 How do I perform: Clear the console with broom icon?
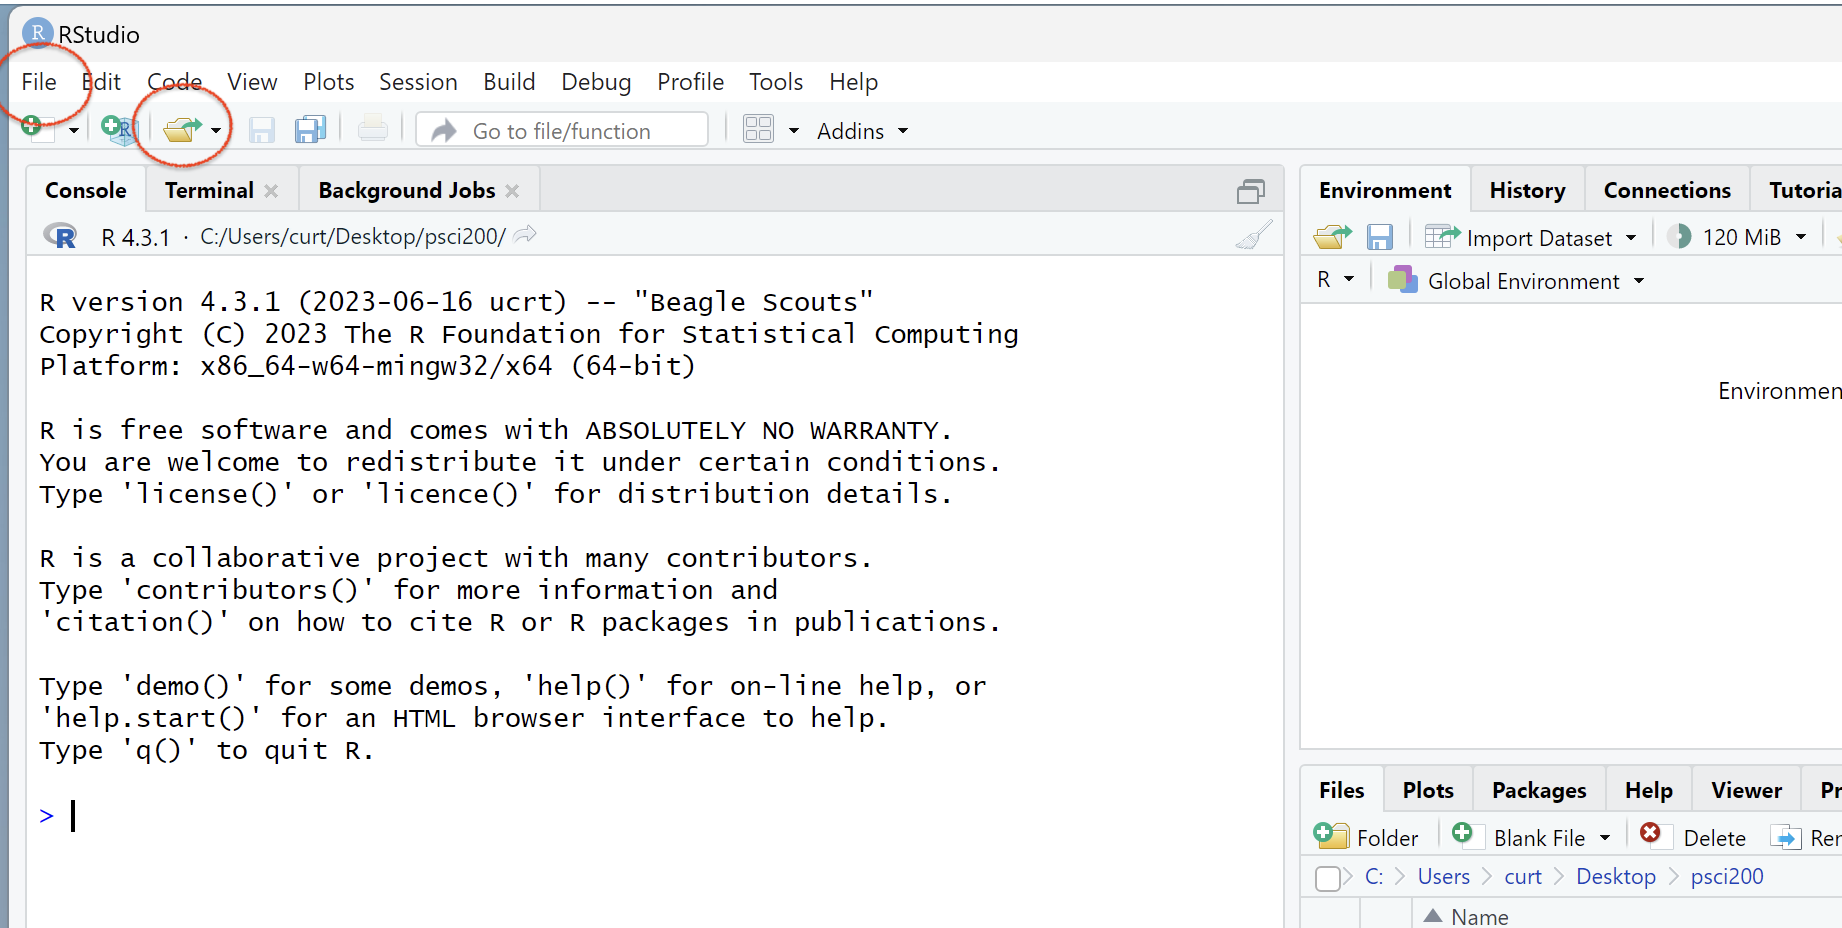pos(1254,235)
